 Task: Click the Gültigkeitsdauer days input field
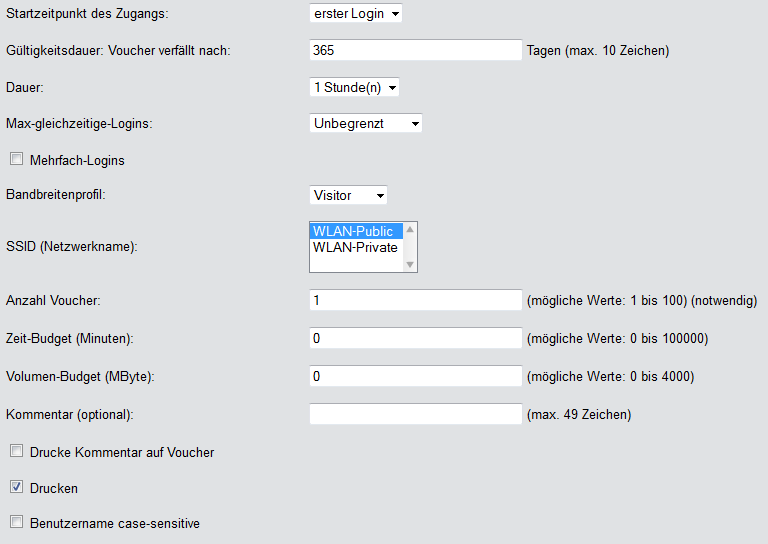(416, 50)
